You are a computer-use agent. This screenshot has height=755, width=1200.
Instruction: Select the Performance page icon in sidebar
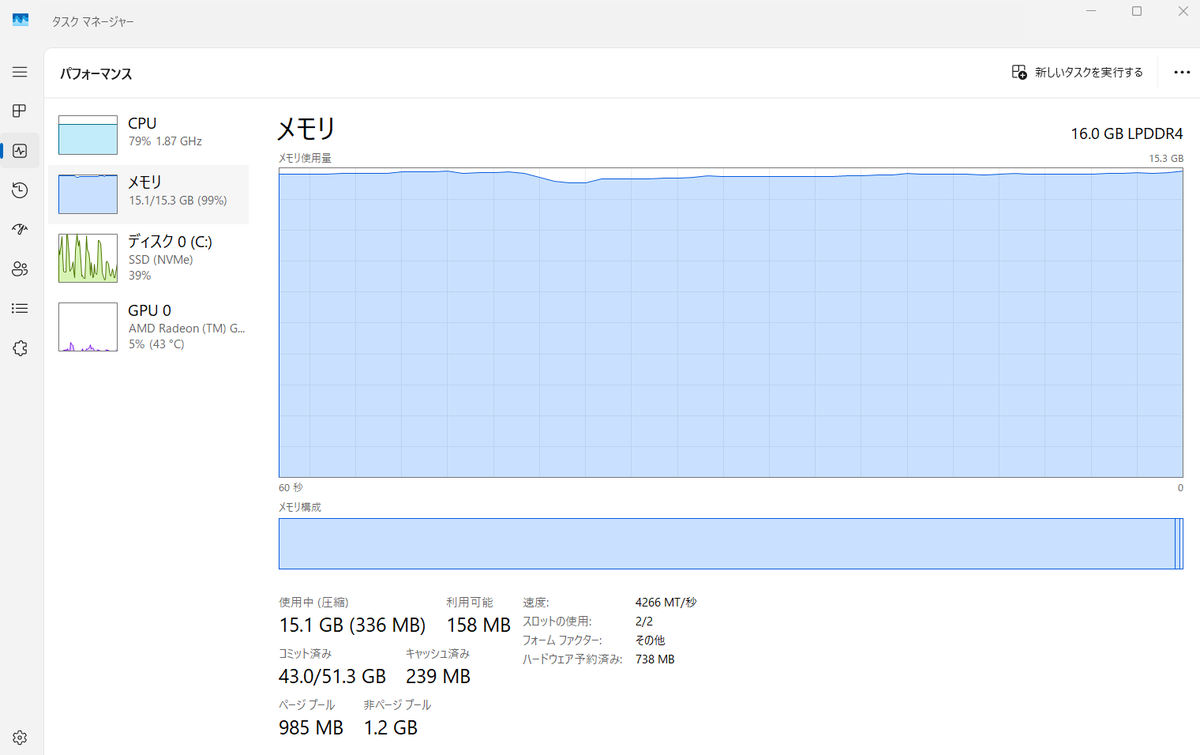[19, 151]
